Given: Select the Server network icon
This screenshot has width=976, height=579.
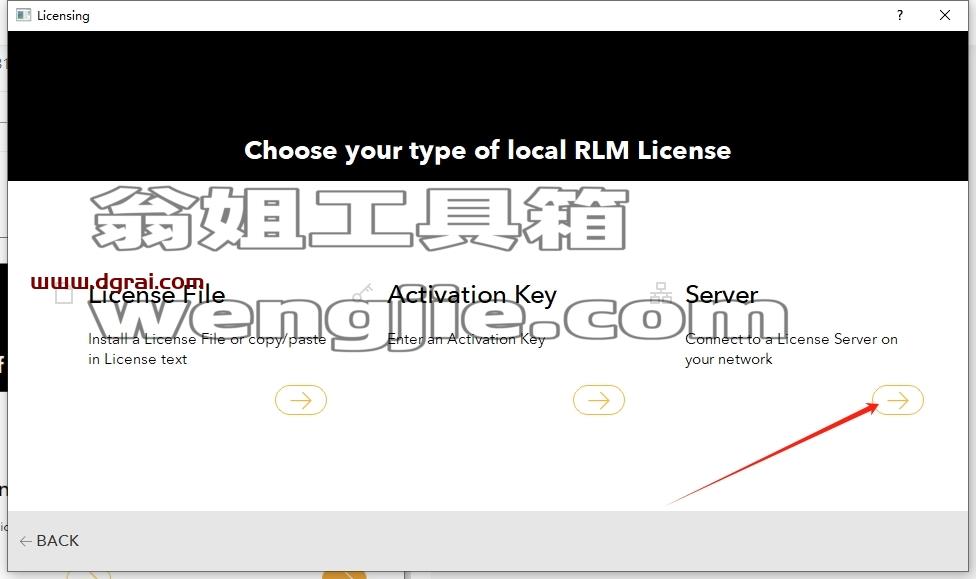Looking at the screenshot, I should point(661,293).
